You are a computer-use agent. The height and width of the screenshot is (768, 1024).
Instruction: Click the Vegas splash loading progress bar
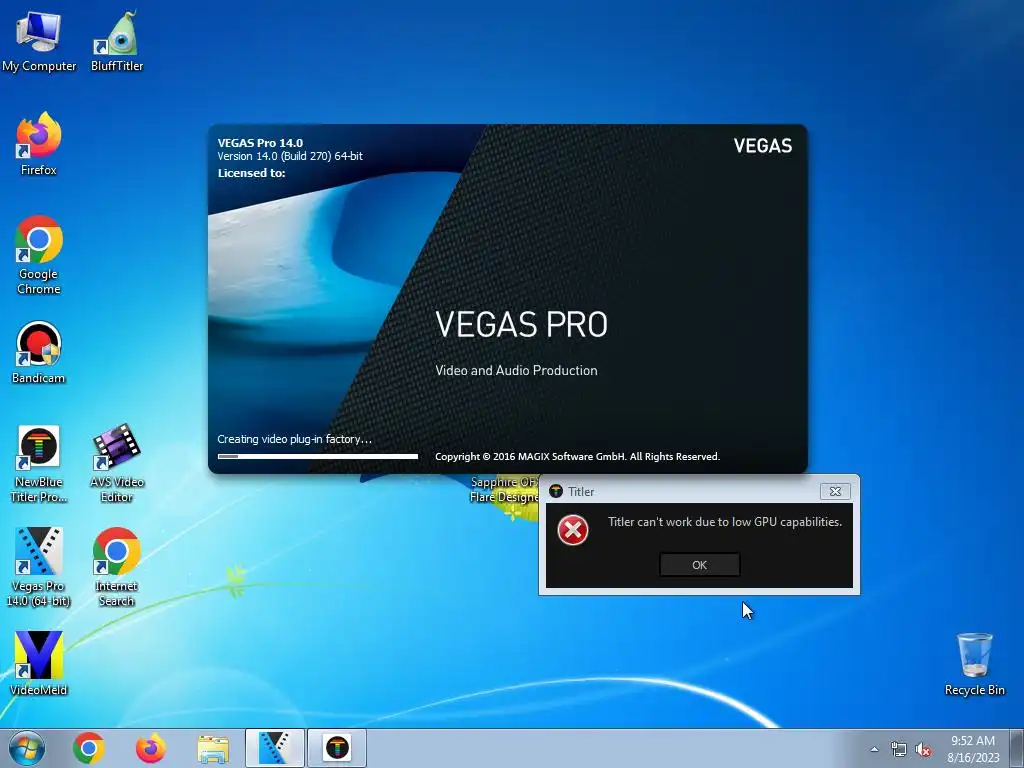317,456
